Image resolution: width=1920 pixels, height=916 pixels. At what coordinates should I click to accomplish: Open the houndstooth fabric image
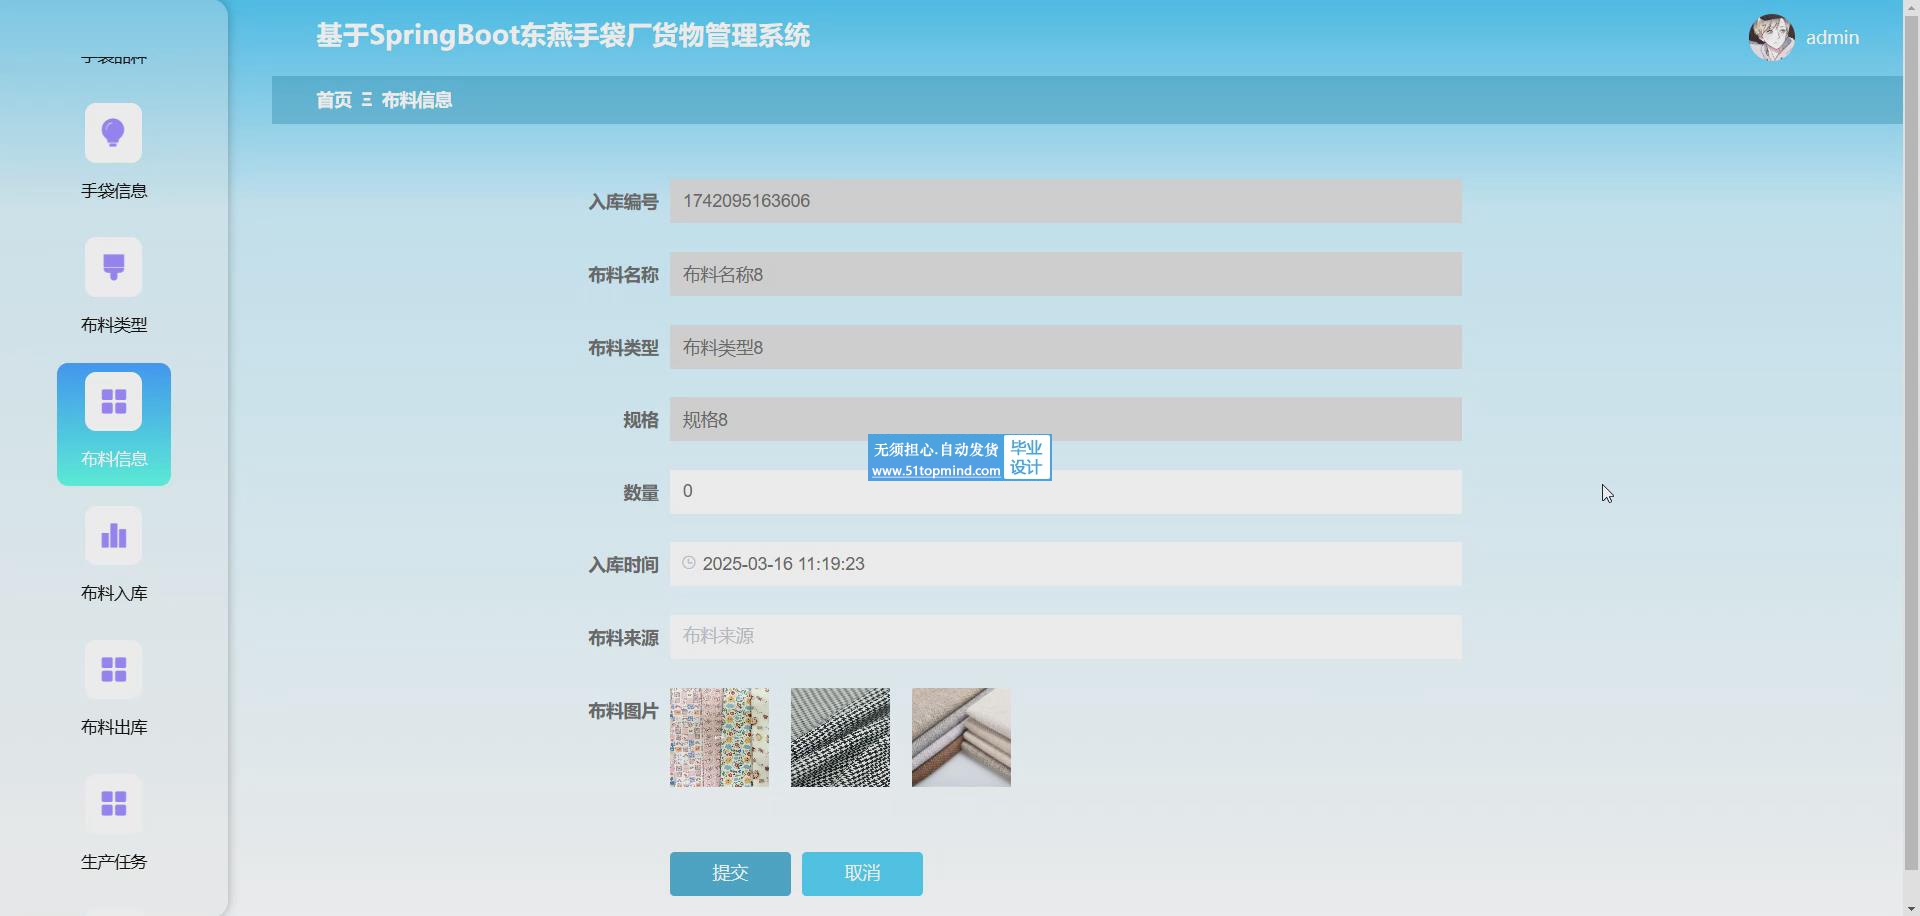[x=840, y=737]
